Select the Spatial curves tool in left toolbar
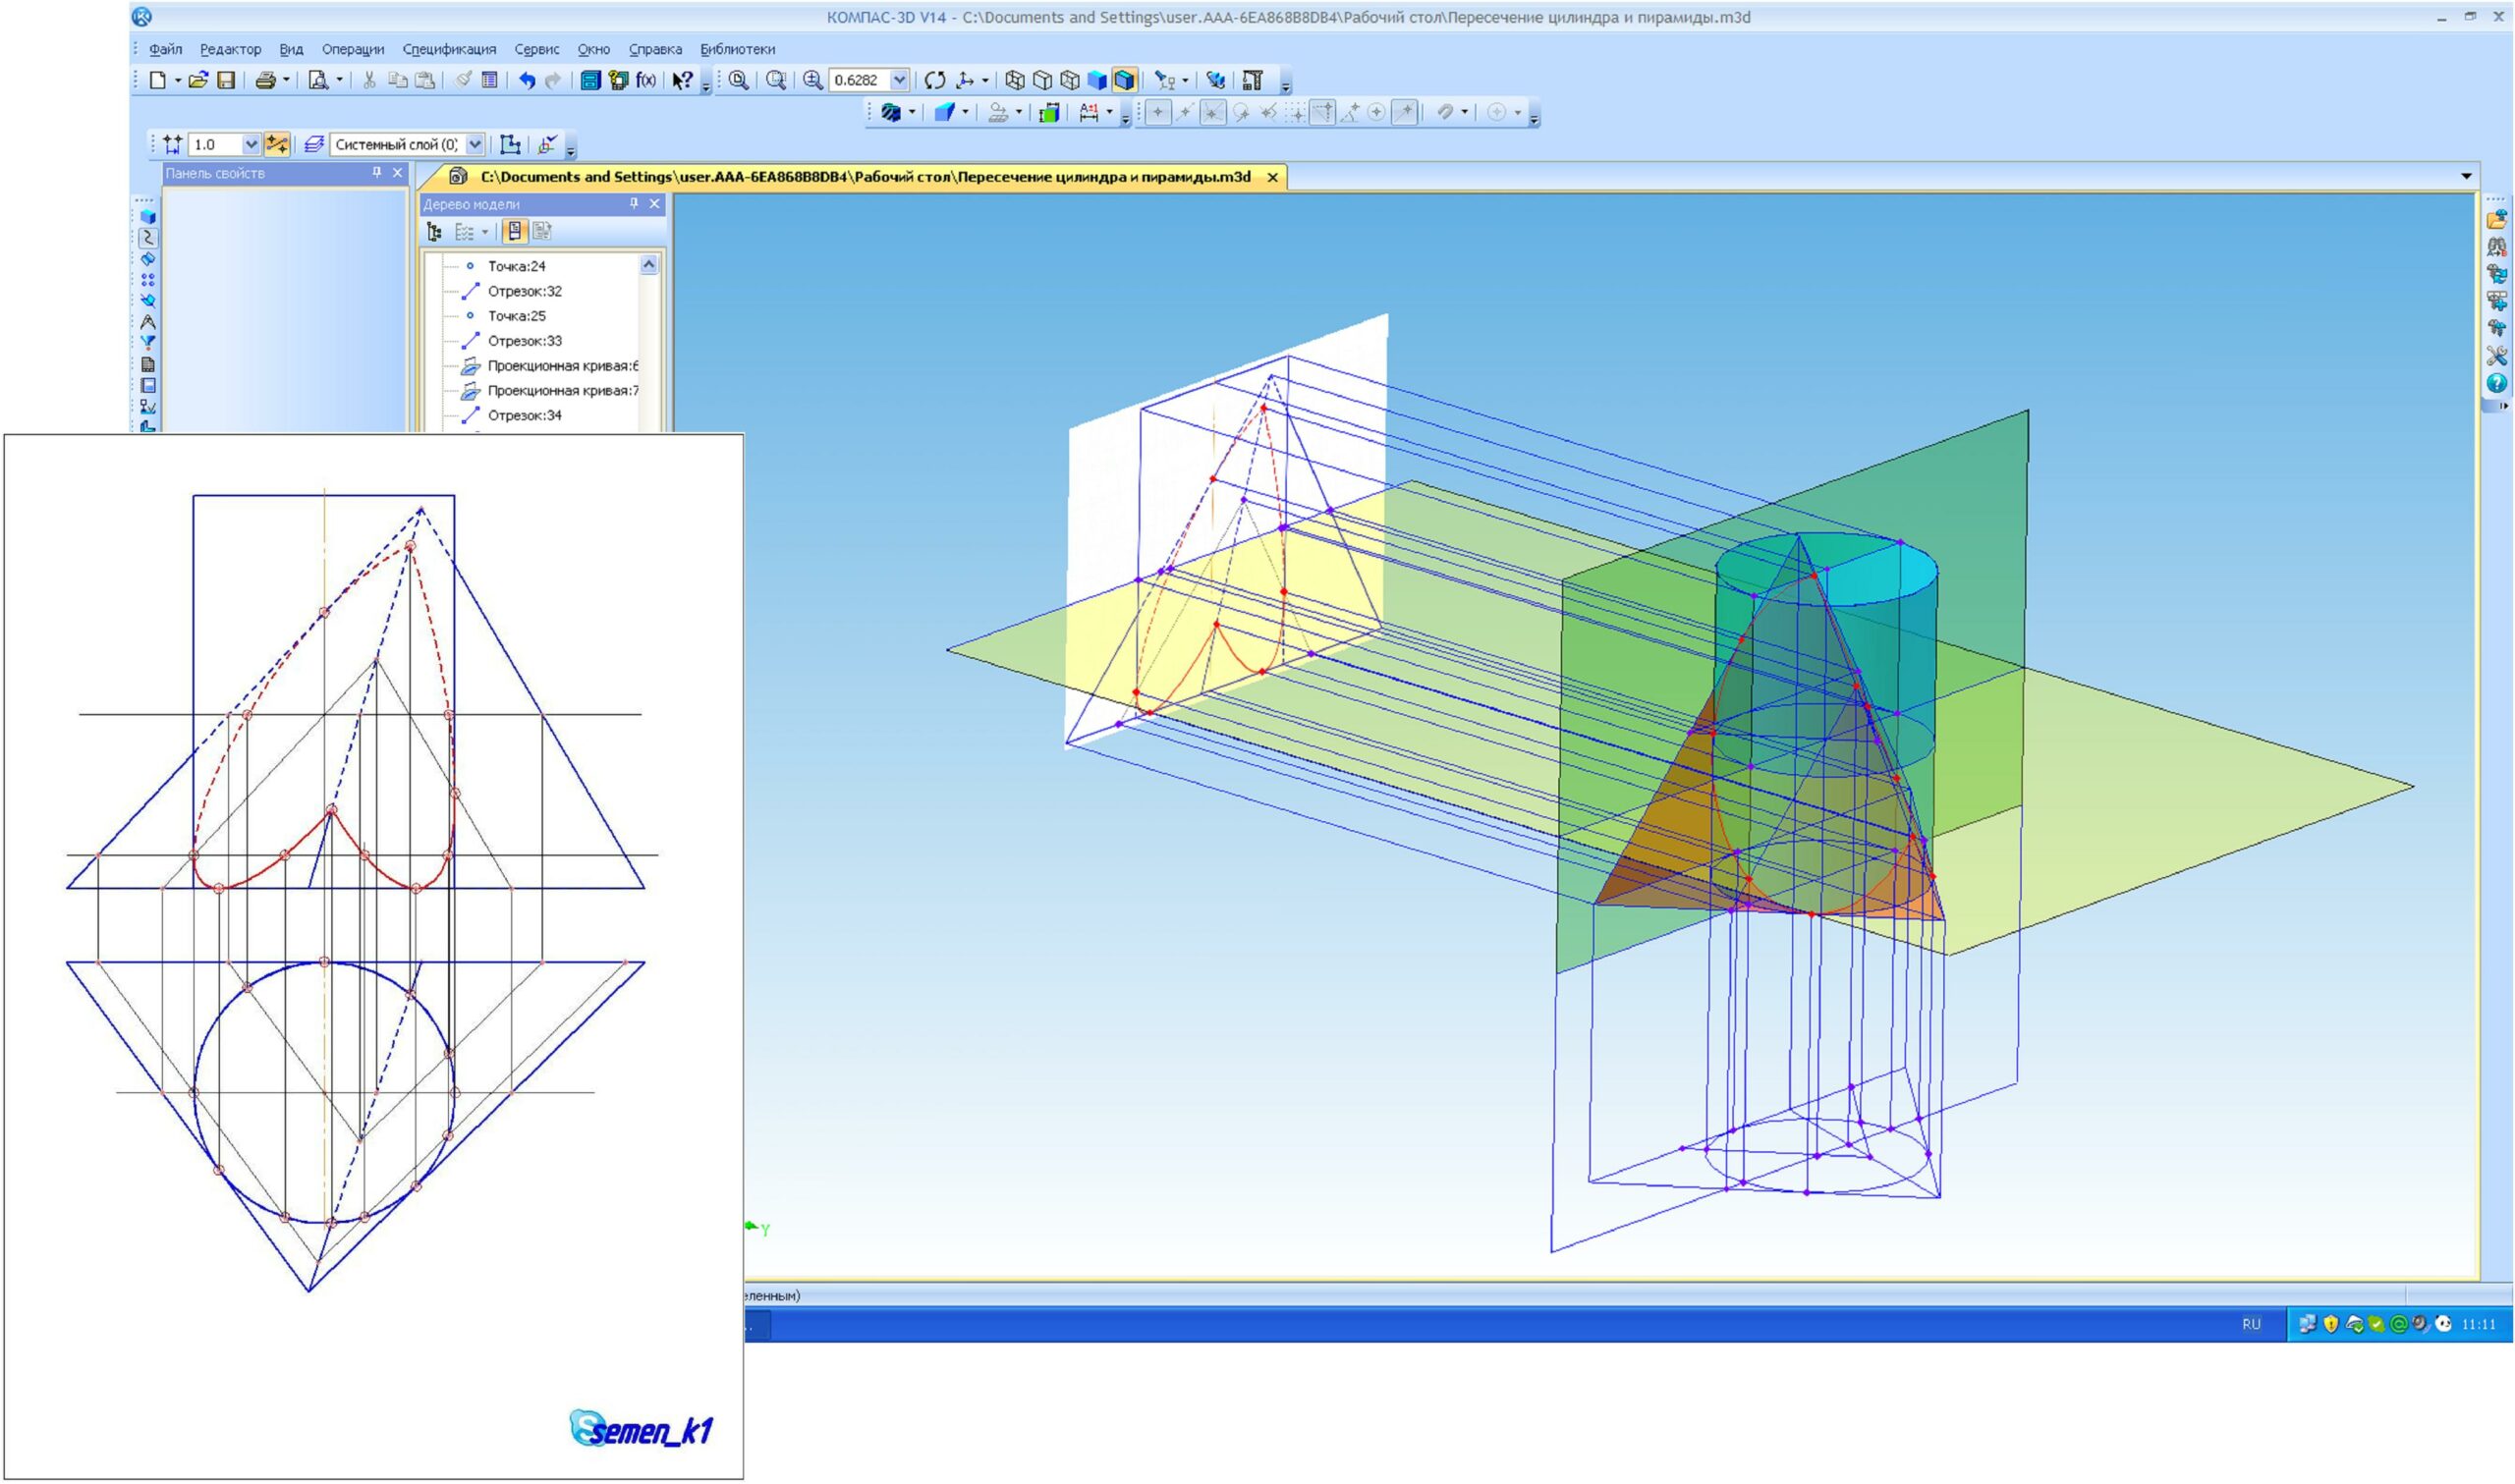 pos(148,237)
